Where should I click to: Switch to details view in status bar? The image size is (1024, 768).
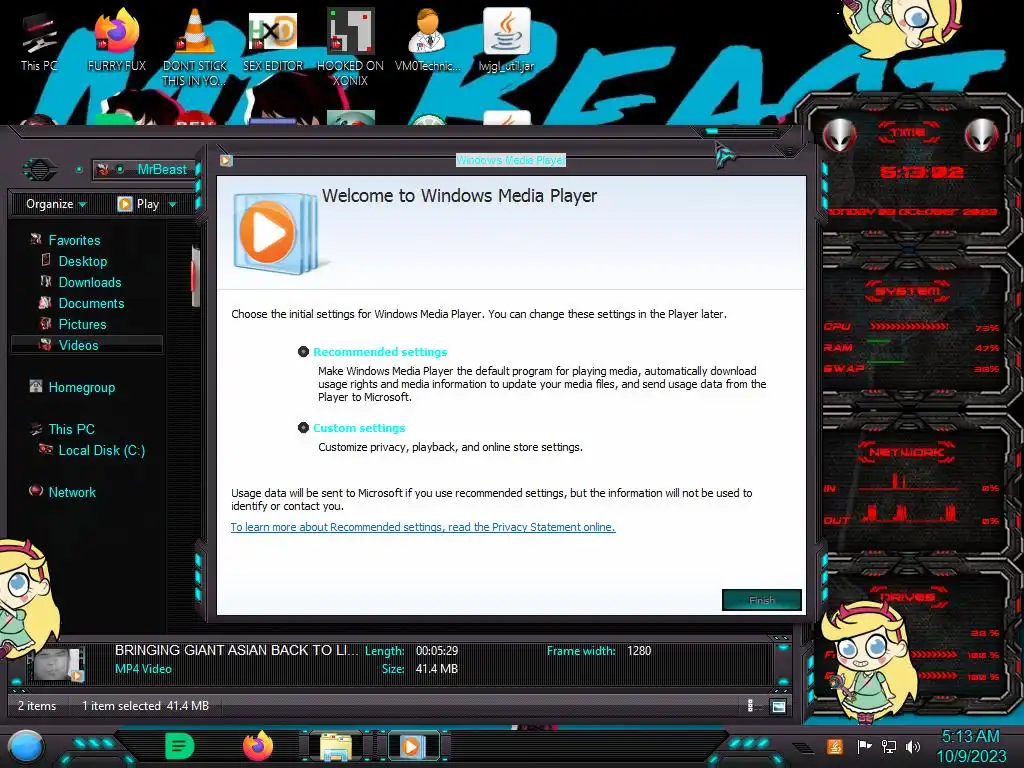752,706
